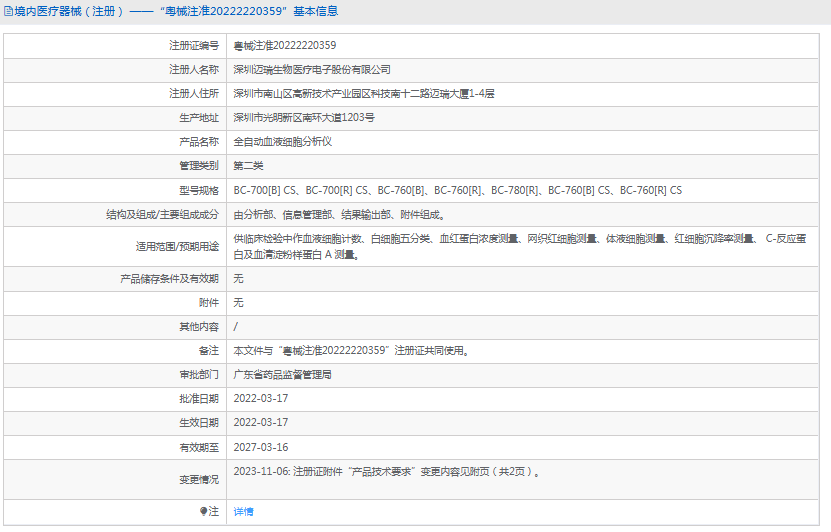Select the 注册证编号 value 粤械注准20222220359 in the table
The image size is (831, 532).
(285, 46)
